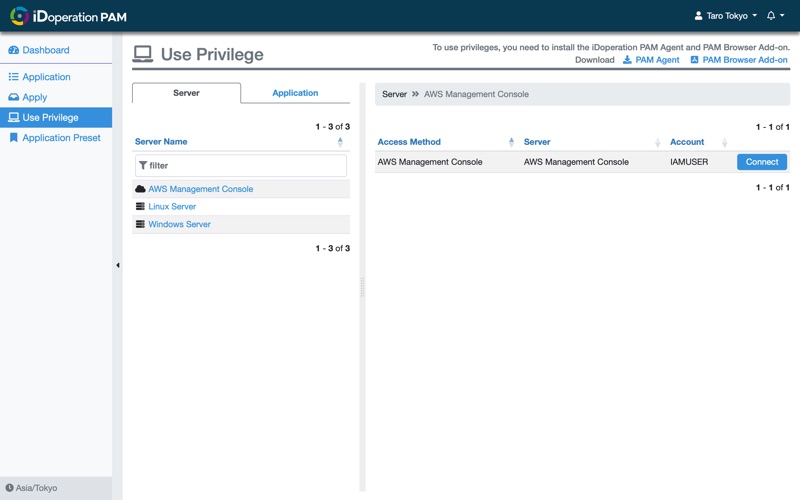Click the double chevron breadcrumb separator icon
The width and height of the screenshot is (800, 500).
[x=415, y=94]
